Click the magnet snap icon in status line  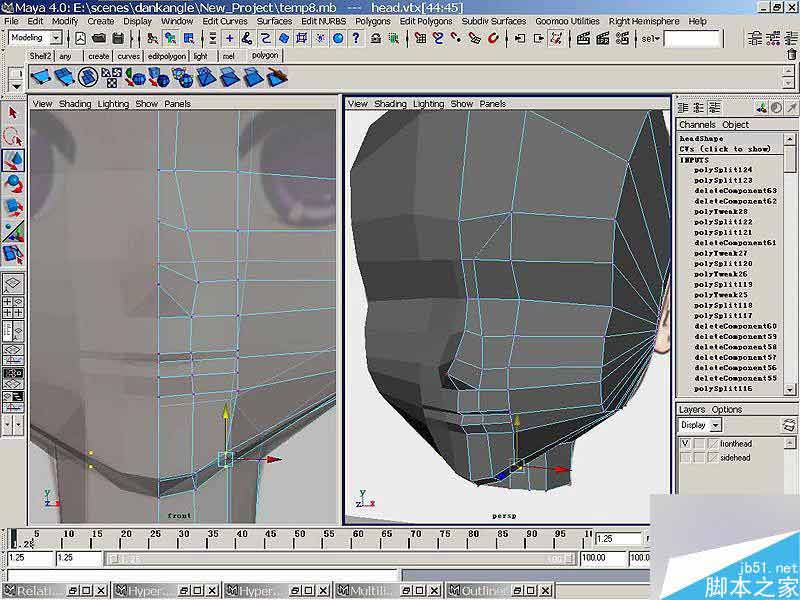(x=494, y=38)
